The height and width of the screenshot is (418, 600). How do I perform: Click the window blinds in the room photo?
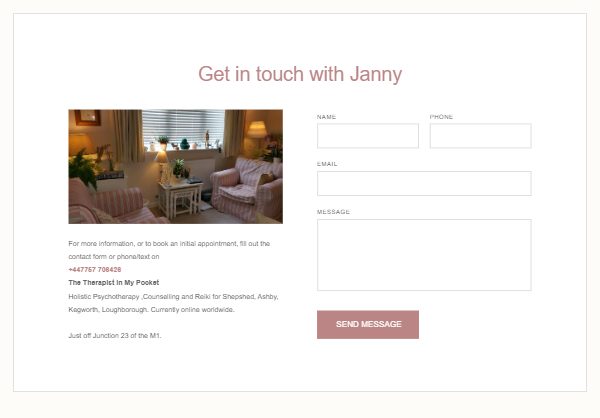pyautogui.click(x=183, y=126)
